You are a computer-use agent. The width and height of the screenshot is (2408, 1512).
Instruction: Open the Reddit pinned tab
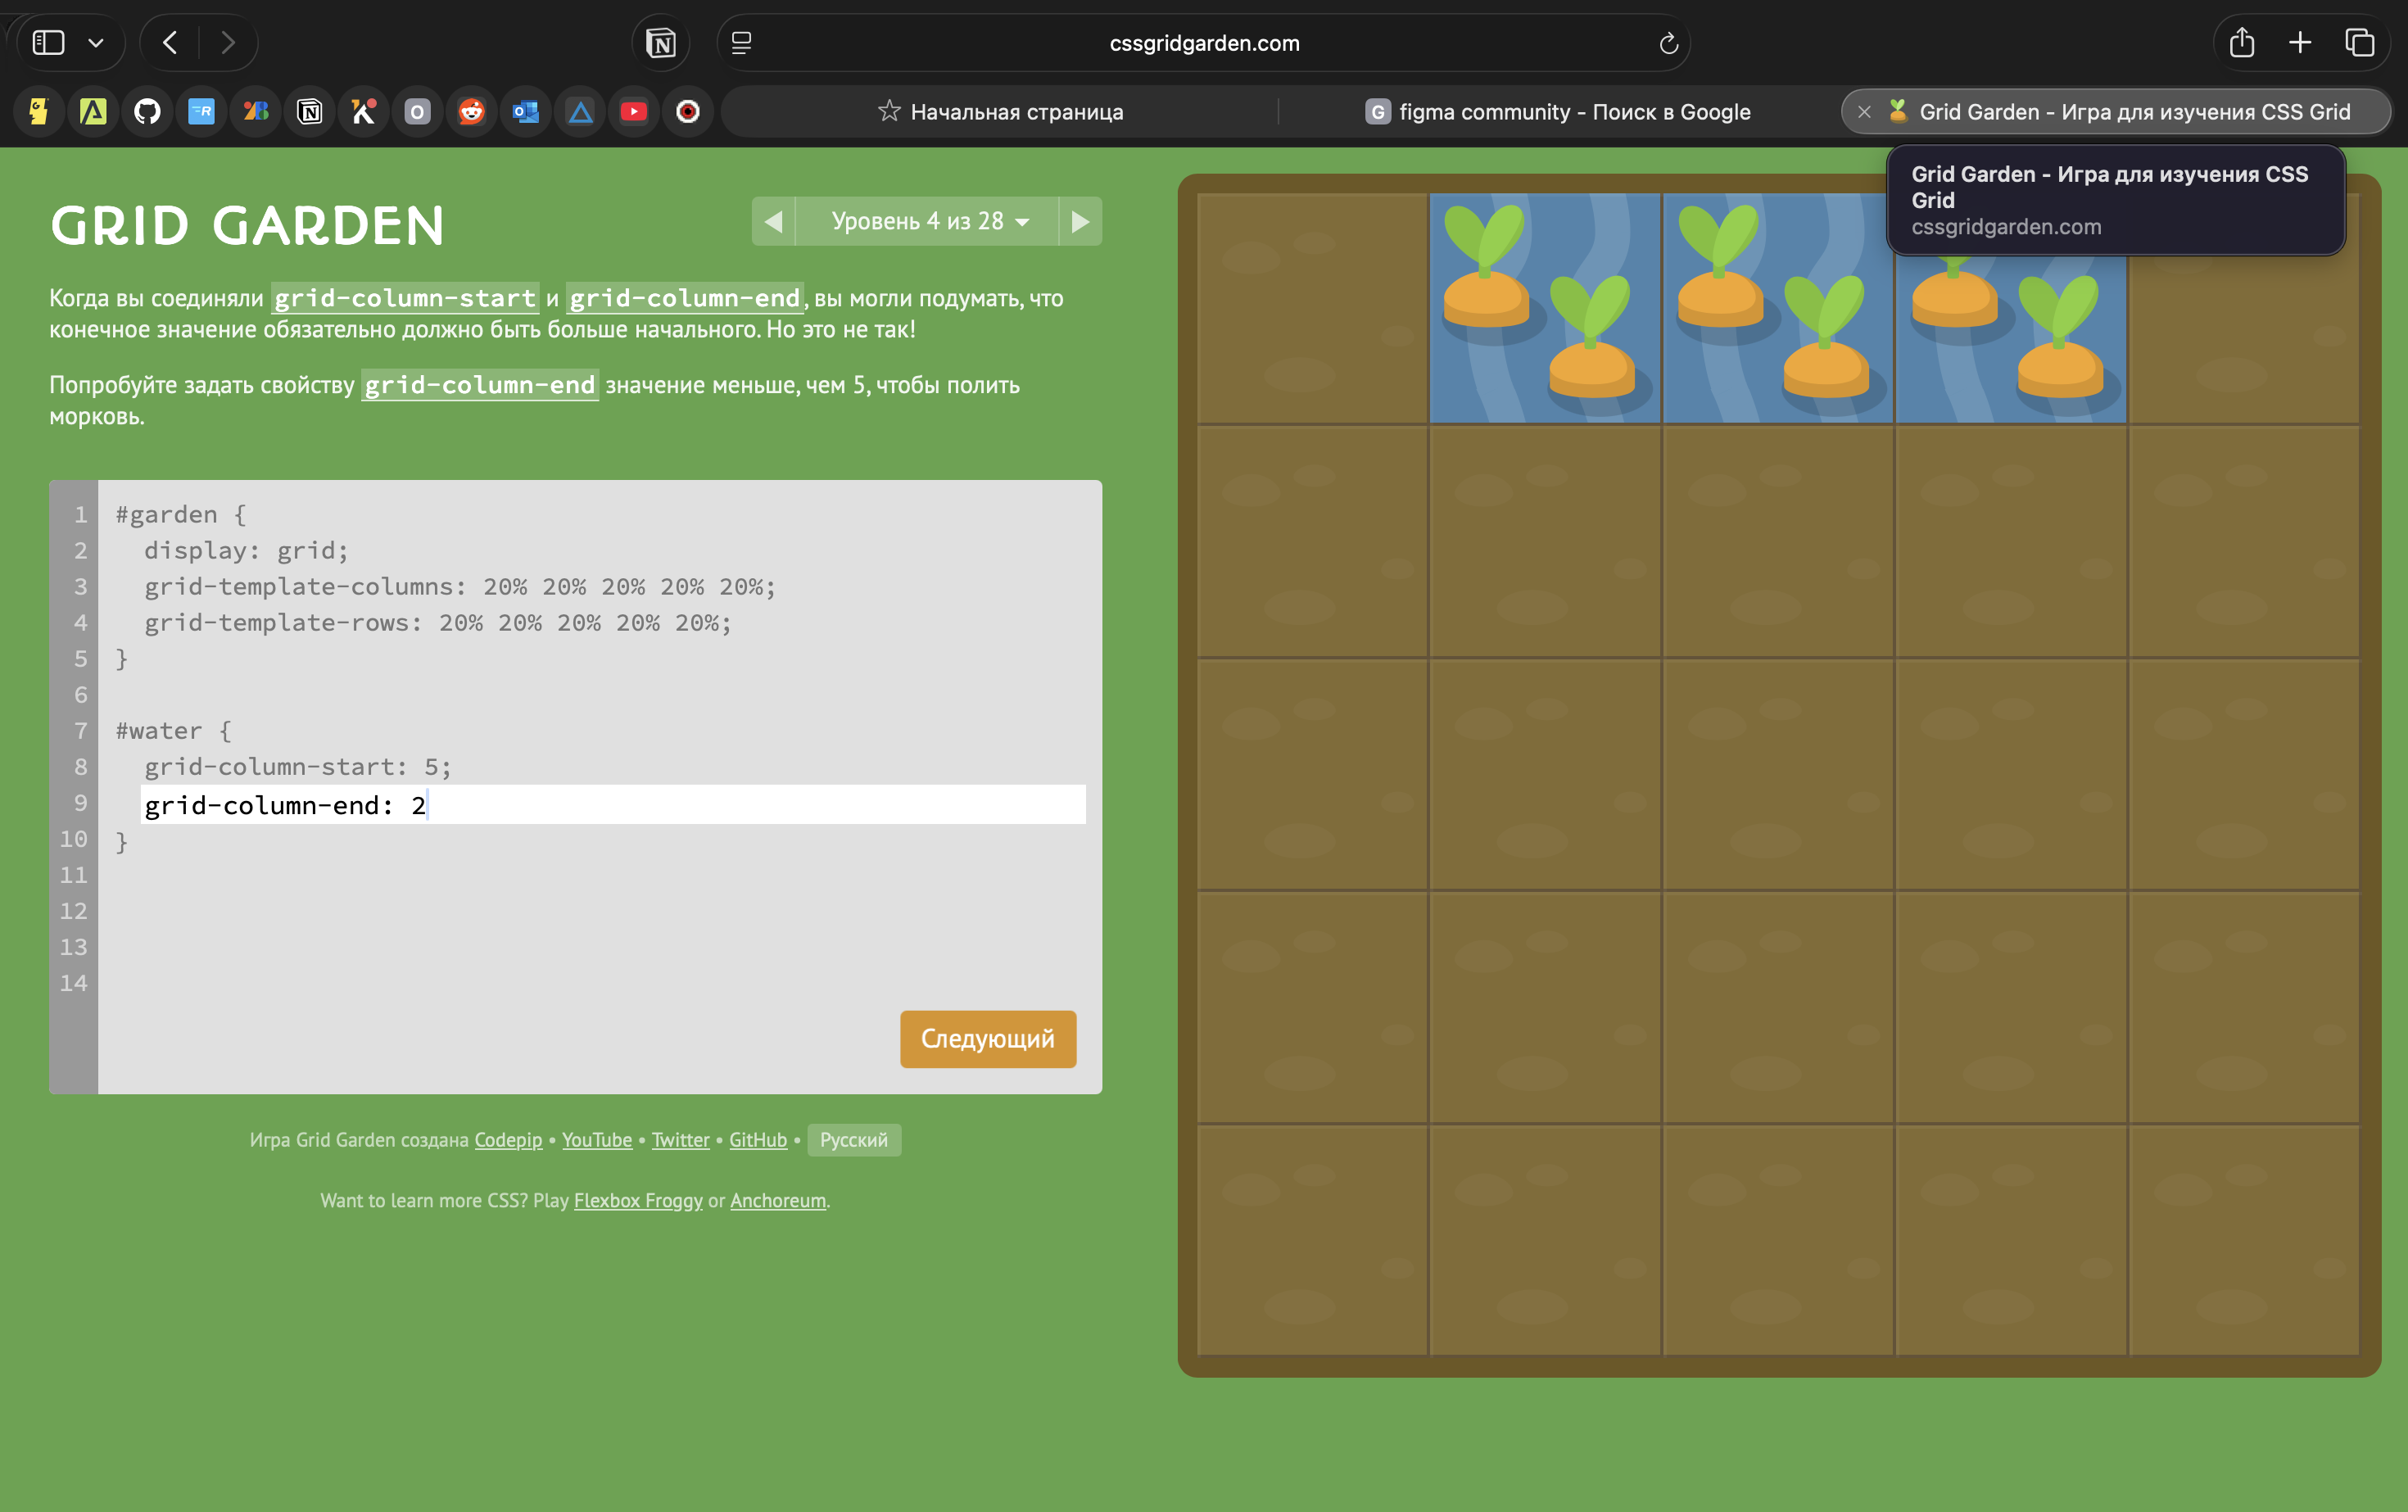point(471,111)
